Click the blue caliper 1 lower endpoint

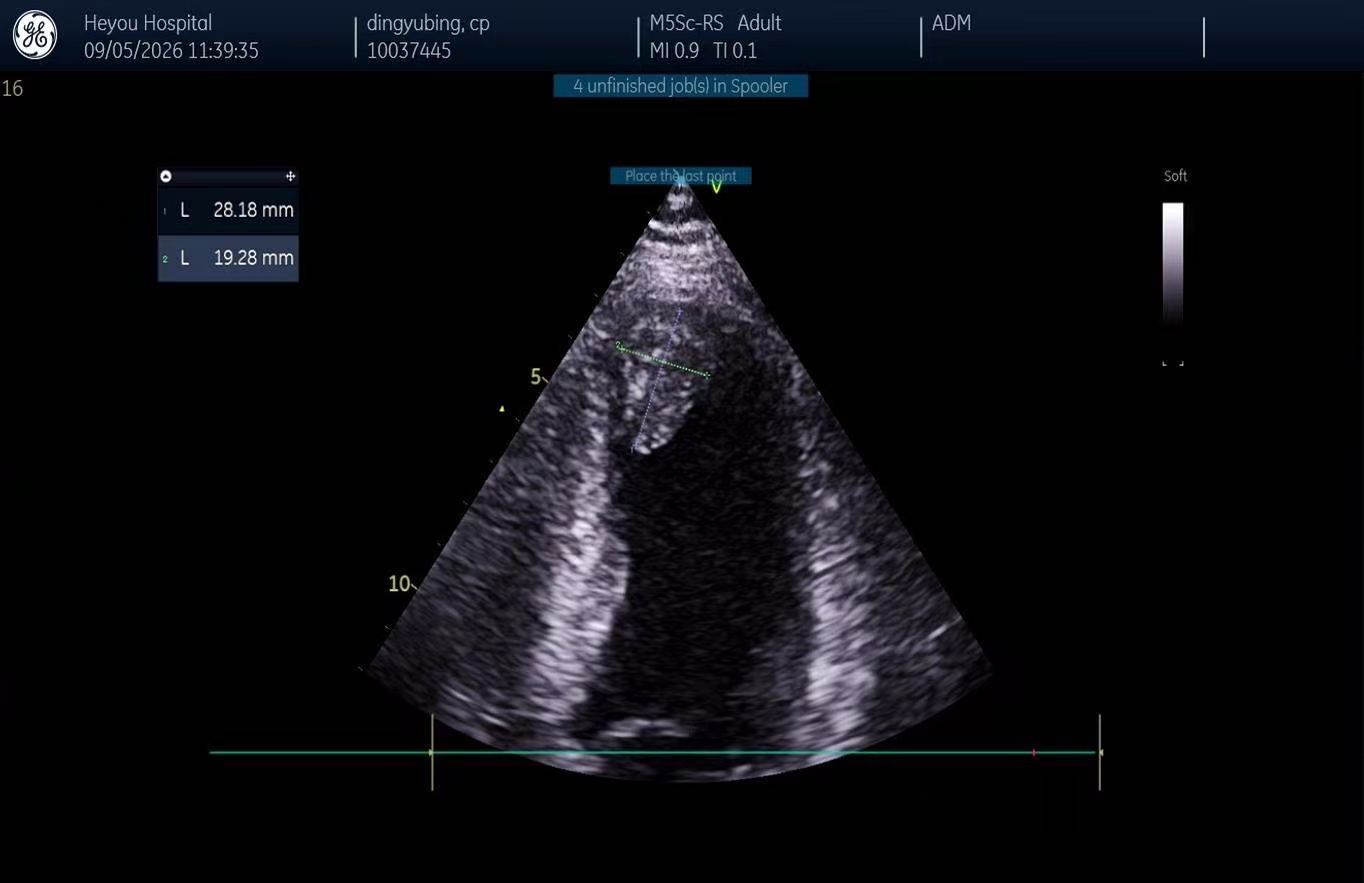(x=633, y=449)
